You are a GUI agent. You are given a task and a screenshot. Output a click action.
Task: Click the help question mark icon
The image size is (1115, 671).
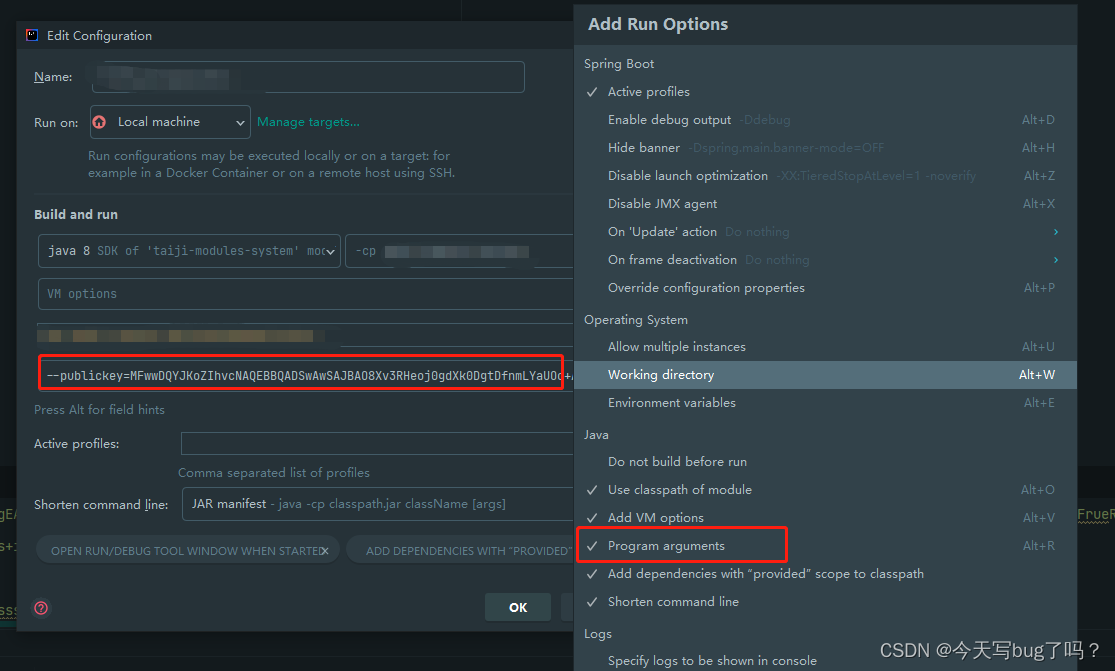[x=41, y=608]
